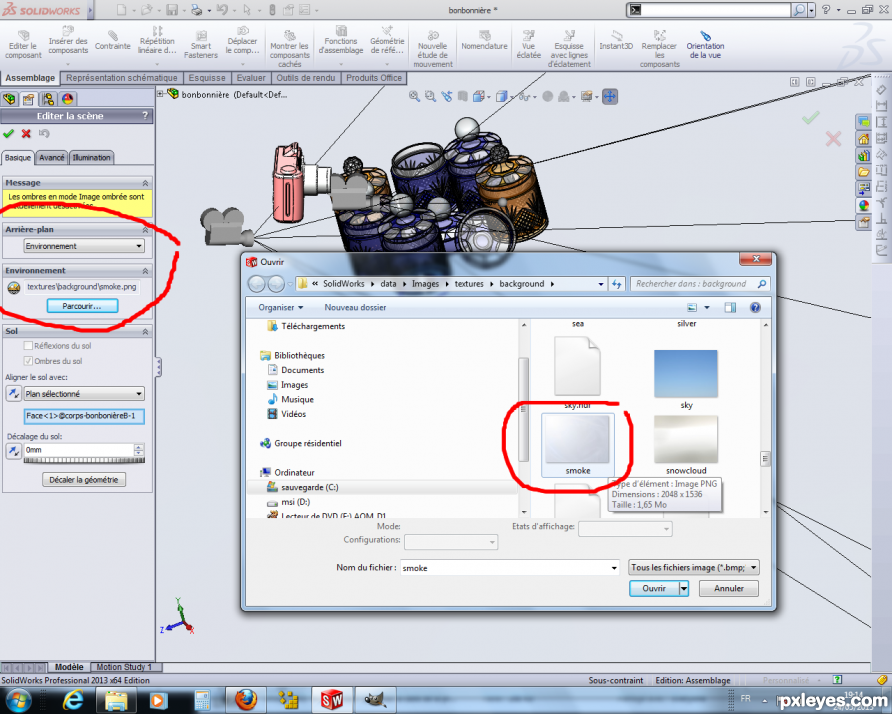Switch to Evaluer tab
892x714 pixels.
click(251, 78)
